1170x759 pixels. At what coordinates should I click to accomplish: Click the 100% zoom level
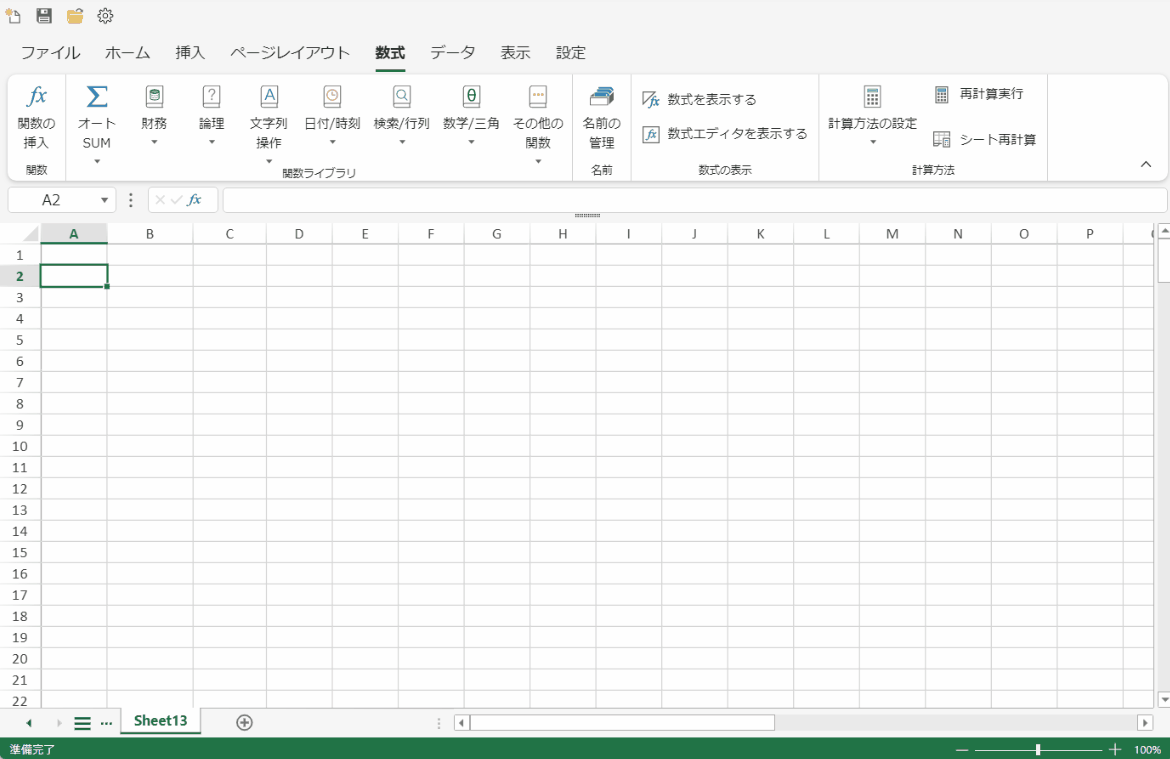tap(1147, 749)
